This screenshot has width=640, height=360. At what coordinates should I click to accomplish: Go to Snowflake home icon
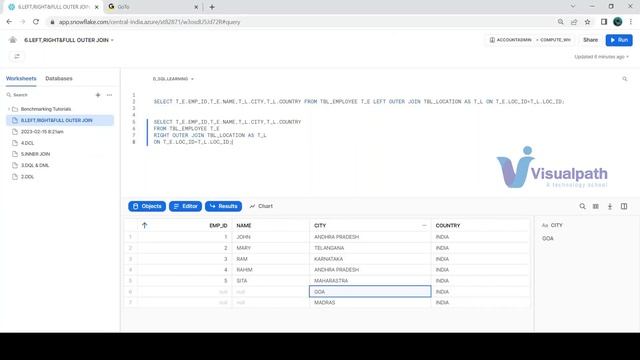pyautogui.click(x=13, y=40)
